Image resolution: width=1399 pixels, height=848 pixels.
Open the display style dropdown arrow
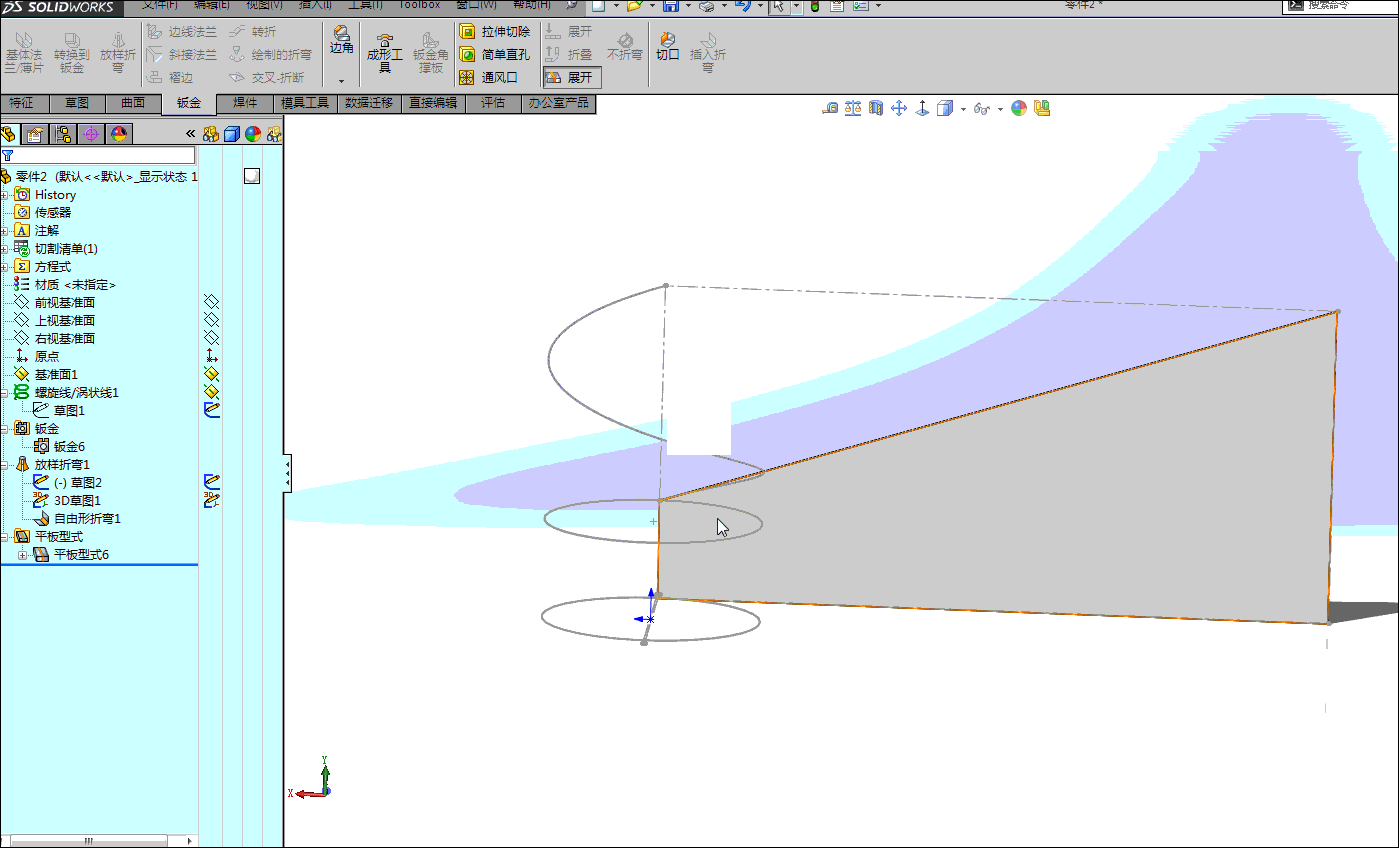pyautogui.click(x=963, y=109)
